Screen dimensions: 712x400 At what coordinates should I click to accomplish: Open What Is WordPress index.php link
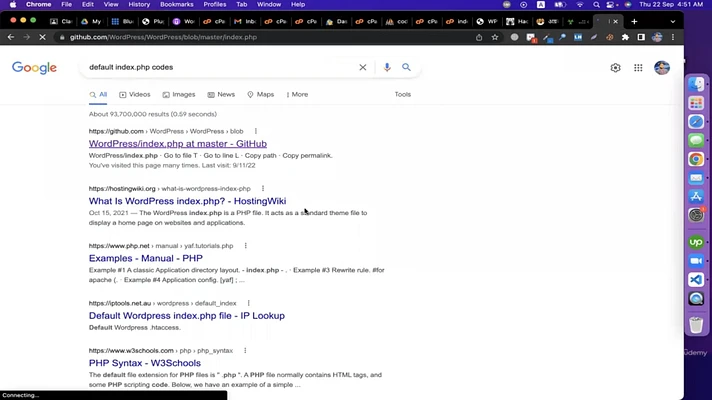(187, 201)
